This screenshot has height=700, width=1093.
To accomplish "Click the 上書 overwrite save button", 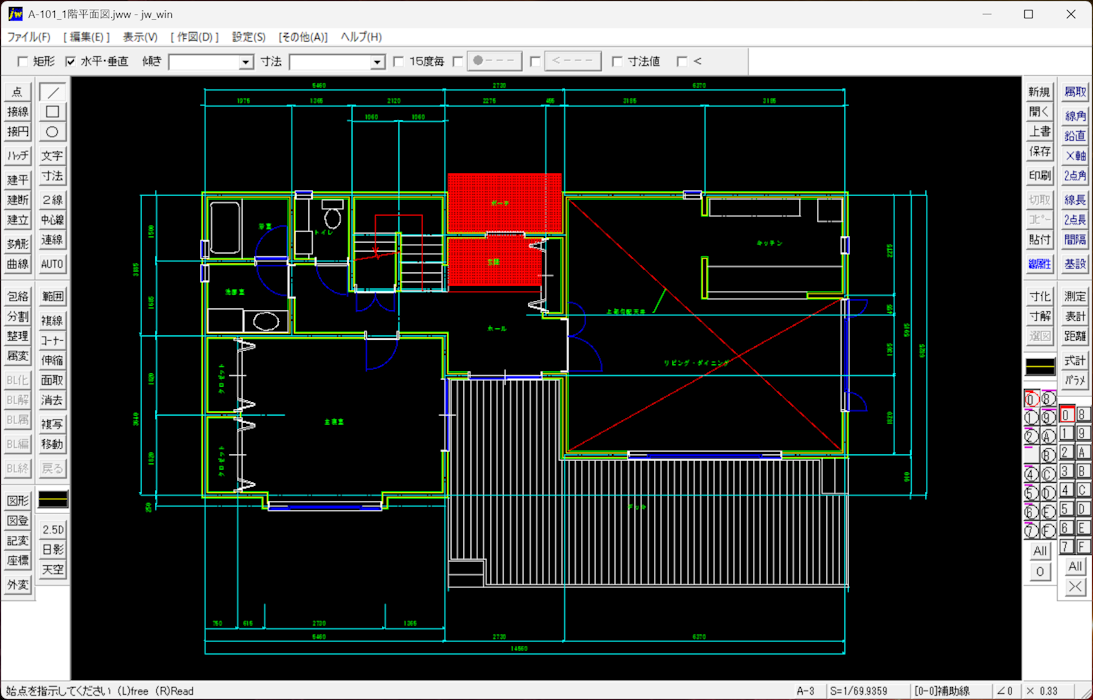I will [1039, 132].
